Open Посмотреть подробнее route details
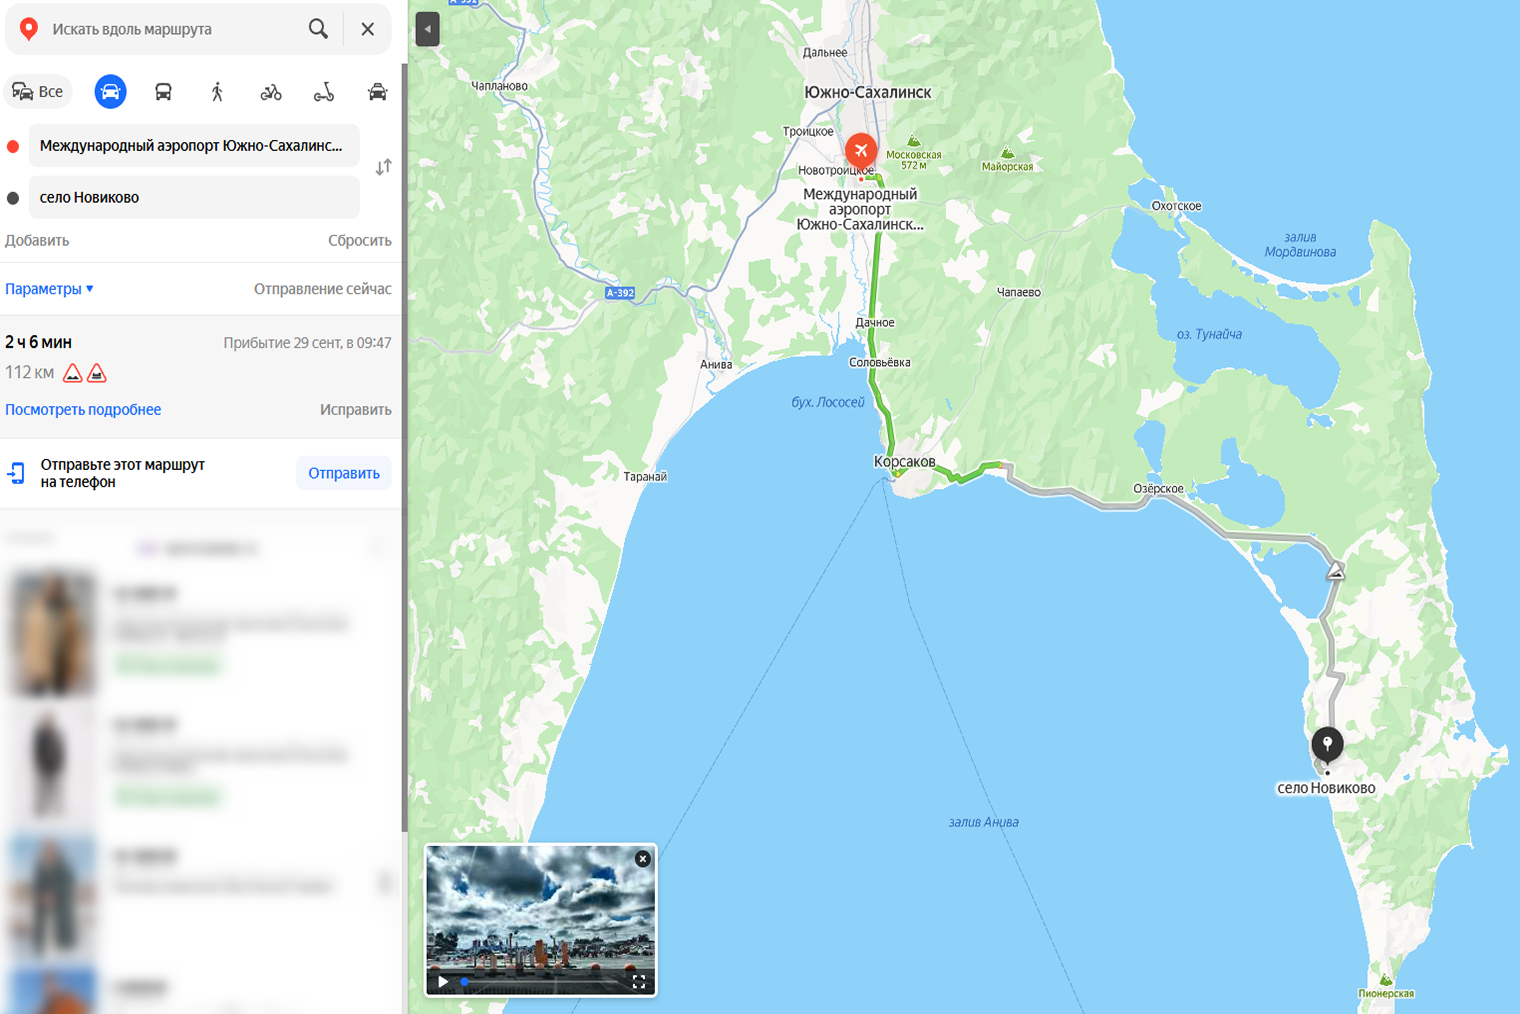Viewport: 1520px width, 1014px height. click(83, 410)
